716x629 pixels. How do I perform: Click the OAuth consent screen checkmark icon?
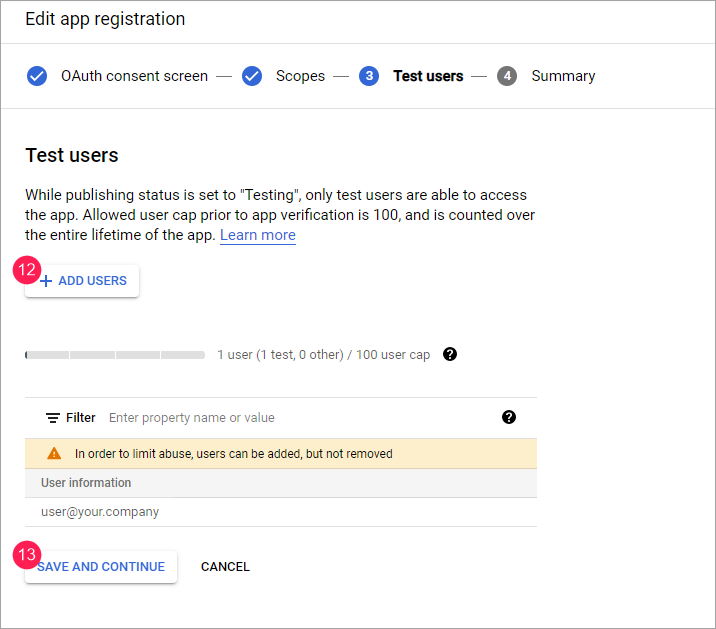pyautogui.click(x=37, y=76)
